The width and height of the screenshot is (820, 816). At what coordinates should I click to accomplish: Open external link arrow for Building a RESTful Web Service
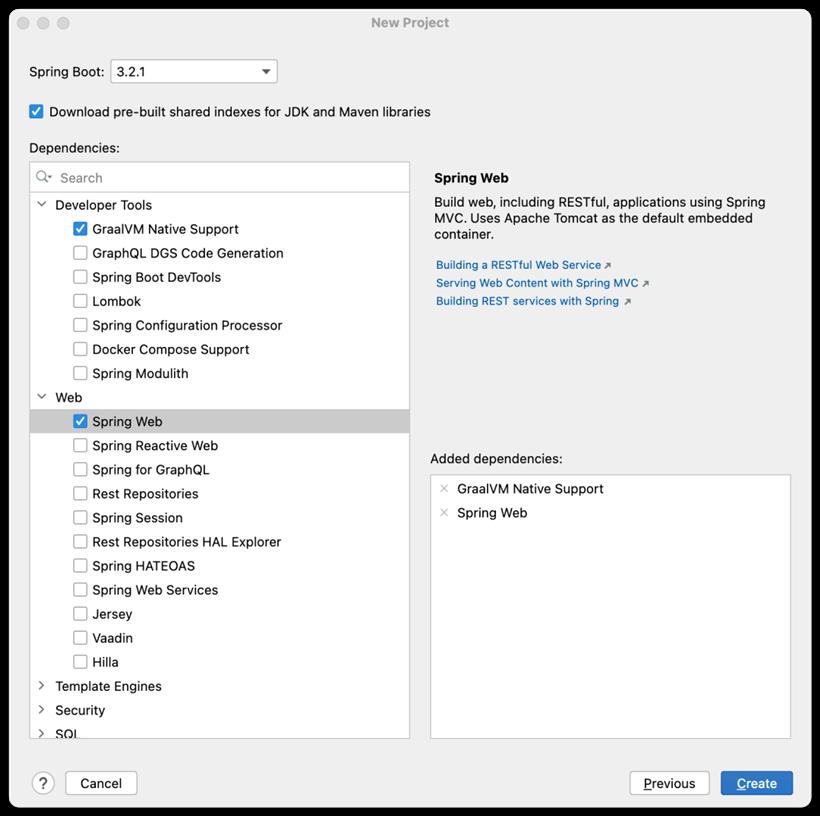(x=608, y=265)
